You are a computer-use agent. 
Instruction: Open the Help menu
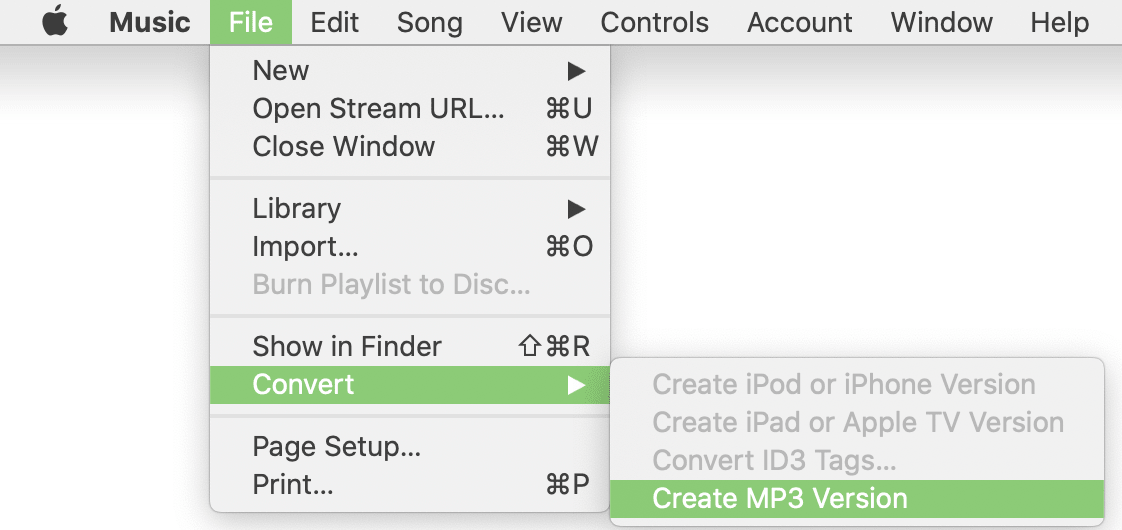point(1059,22)
